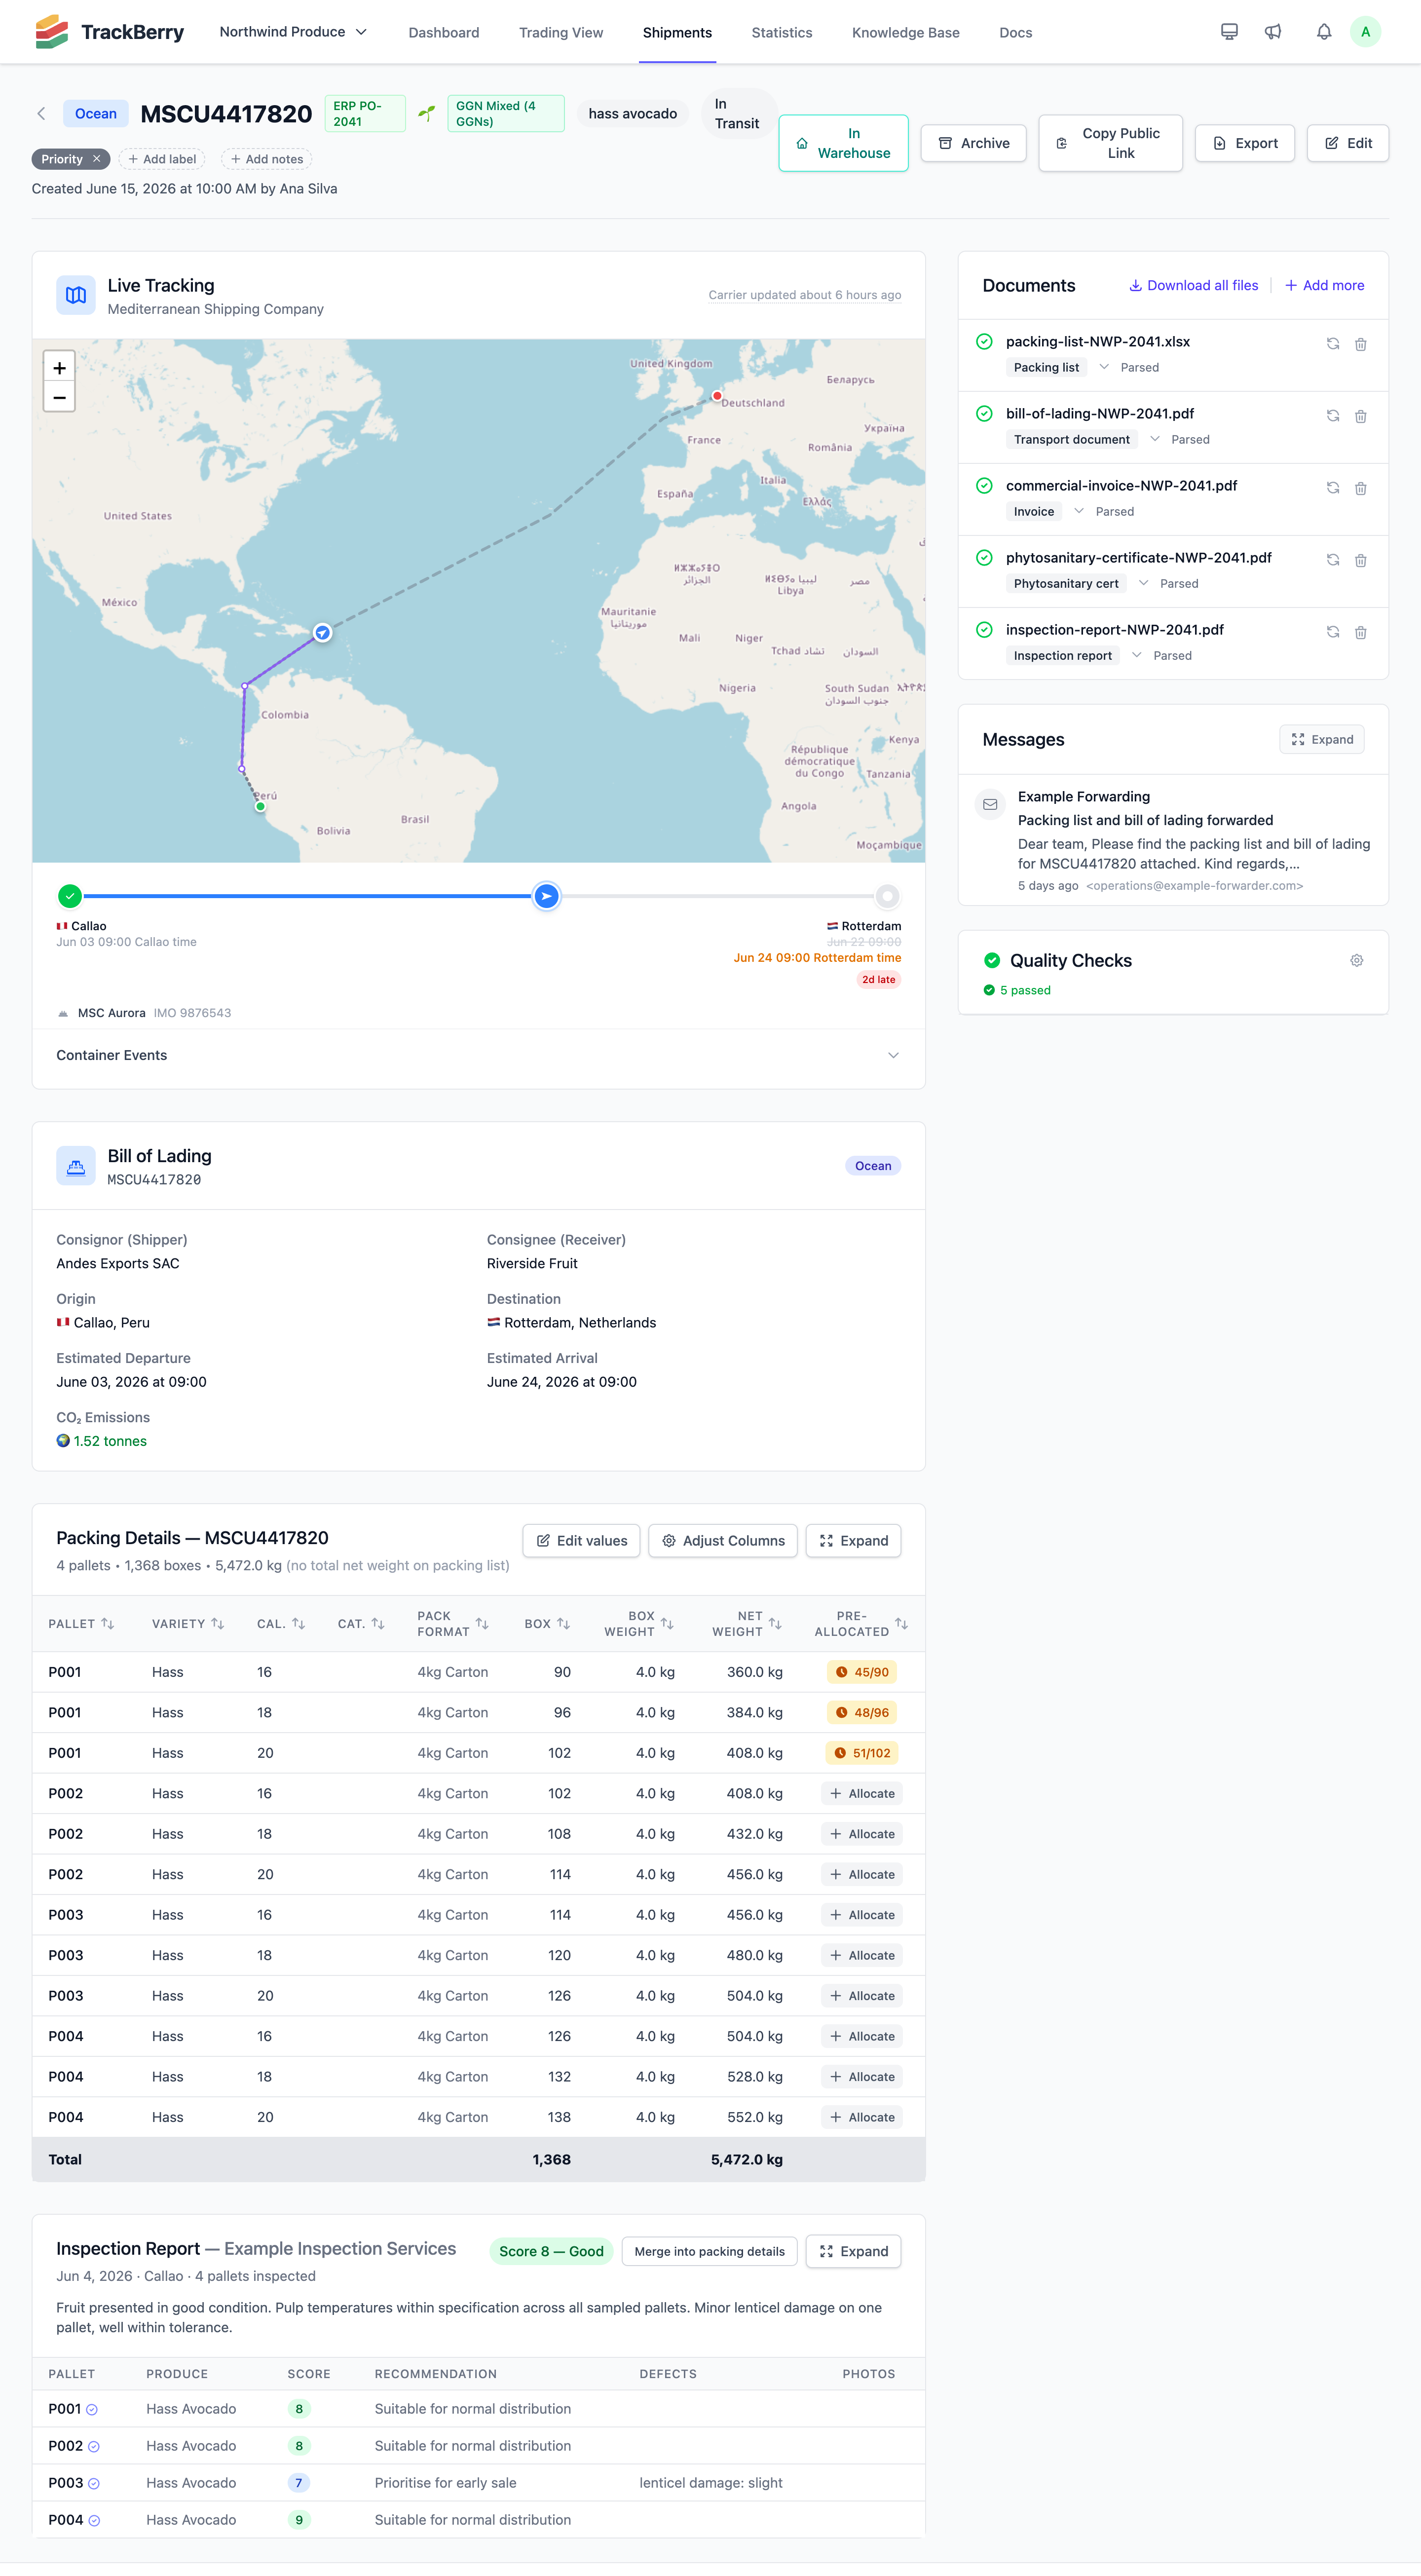The width and height of the screenshot is (1421, 2576).
Task: Delete inspection-report-NWP-2041.pdf with trash icon
Action: tap(1360, 632)
